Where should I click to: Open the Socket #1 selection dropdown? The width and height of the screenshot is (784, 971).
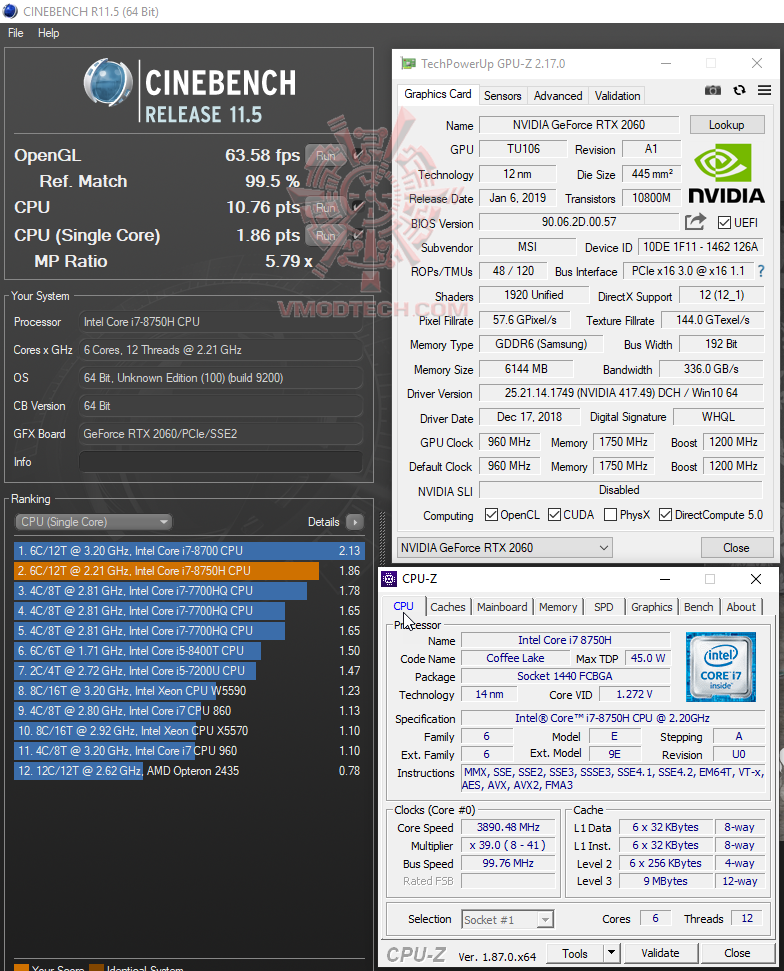click(x=507, y=920)
